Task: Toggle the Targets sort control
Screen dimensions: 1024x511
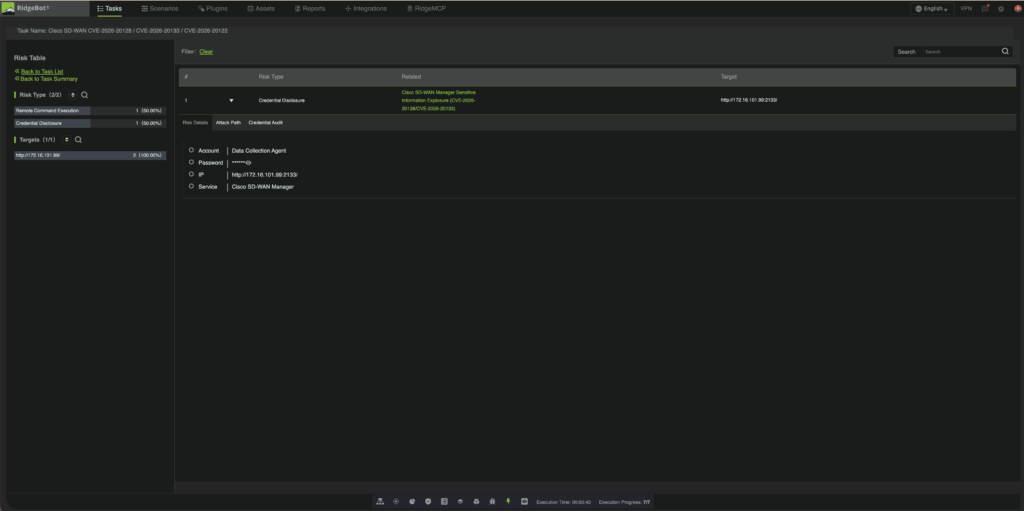Action: point(66,140)
